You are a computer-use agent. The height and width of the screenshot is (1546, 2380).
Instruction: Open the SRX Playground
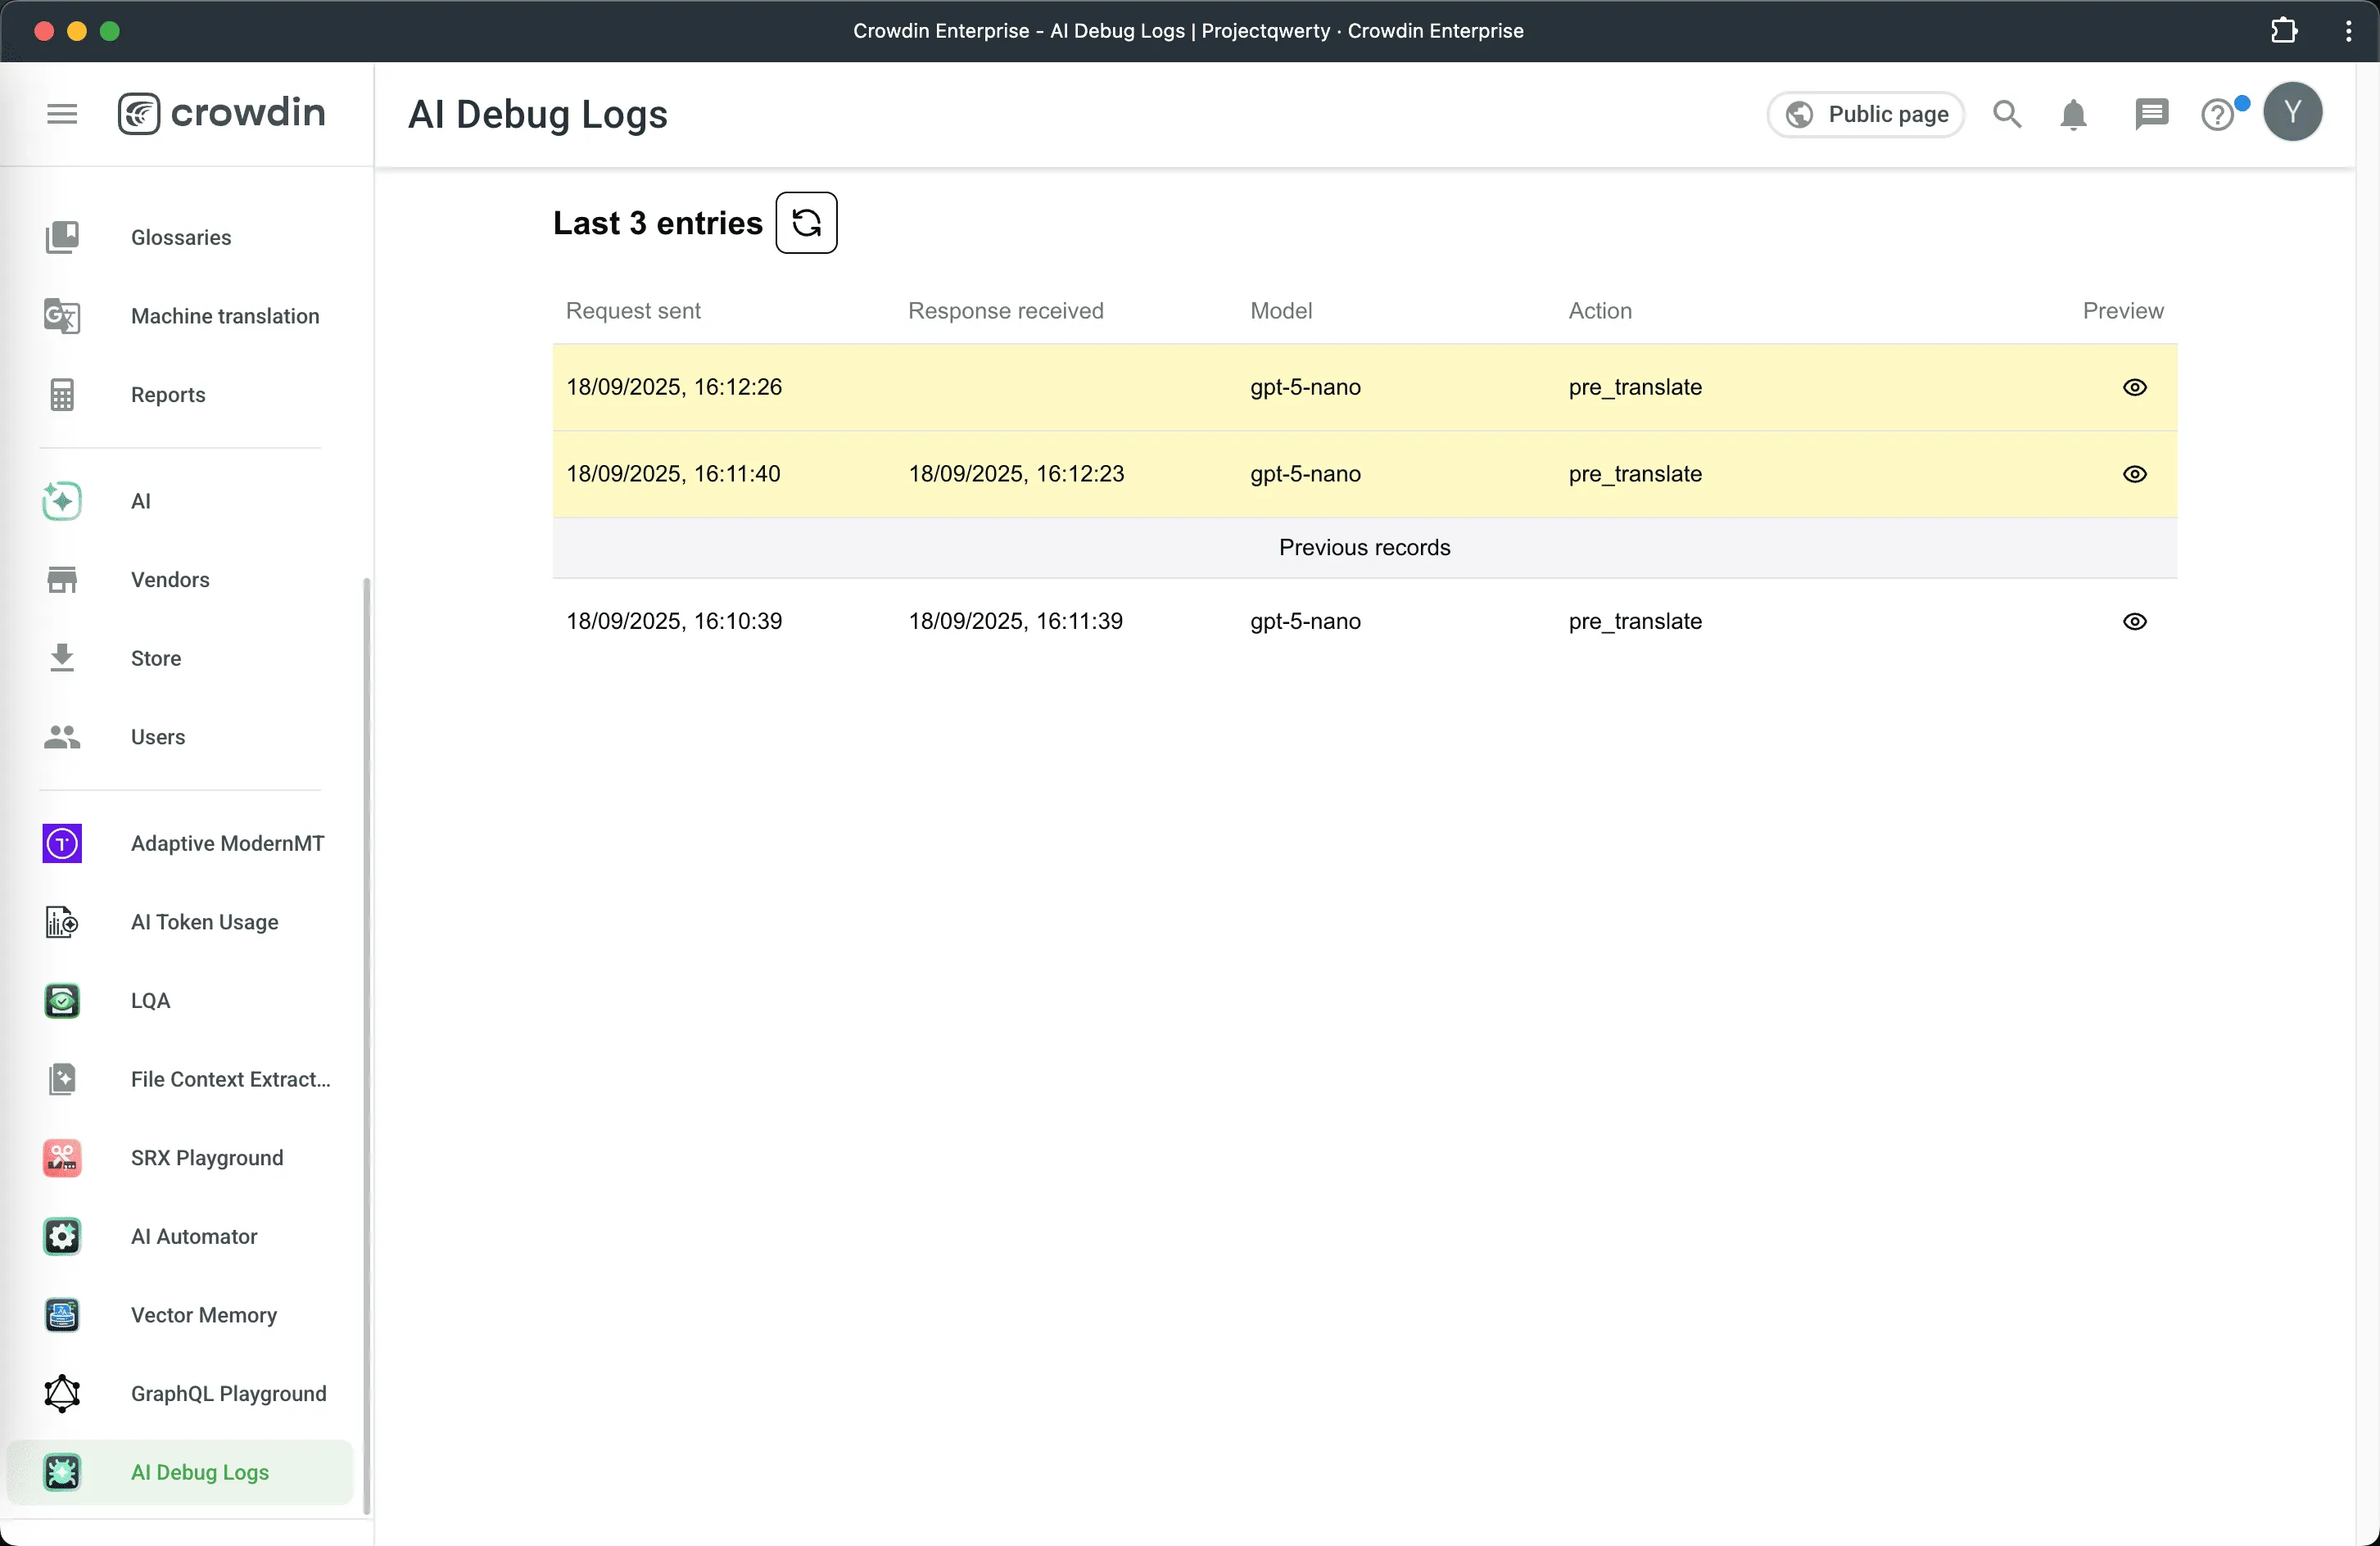pyautogui.click(x=206, y=1157)
